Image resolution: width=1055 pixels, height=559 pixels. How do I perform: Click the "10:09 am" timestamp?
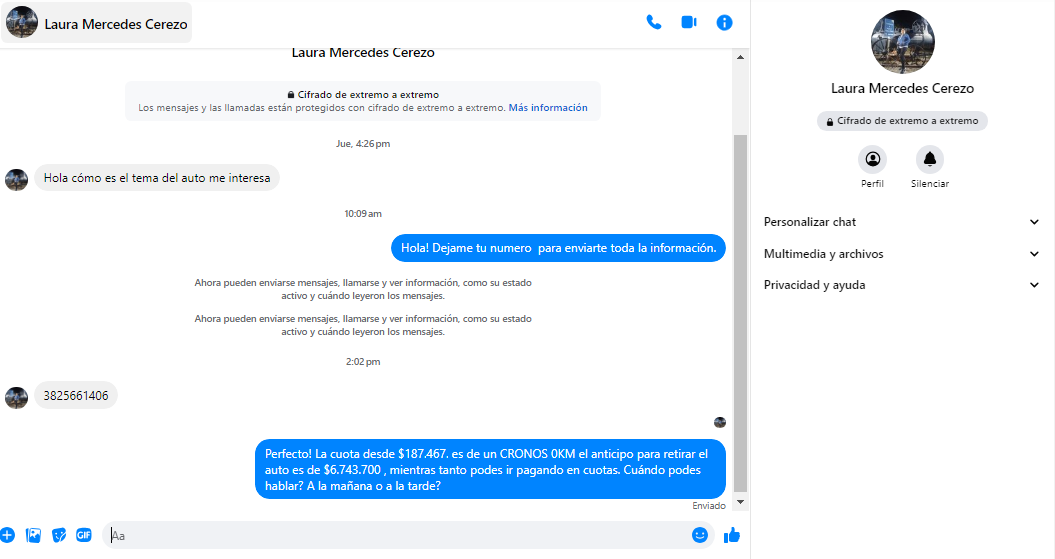(363, 214)
